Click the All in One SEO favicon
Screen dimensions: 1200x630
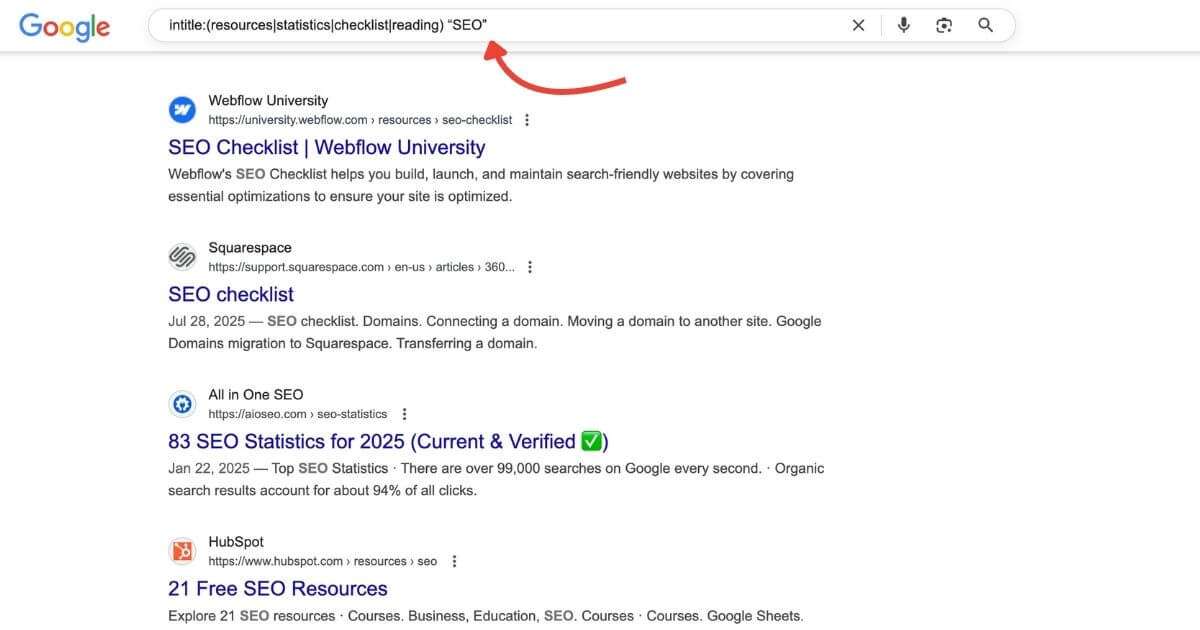tap(182, 404)
